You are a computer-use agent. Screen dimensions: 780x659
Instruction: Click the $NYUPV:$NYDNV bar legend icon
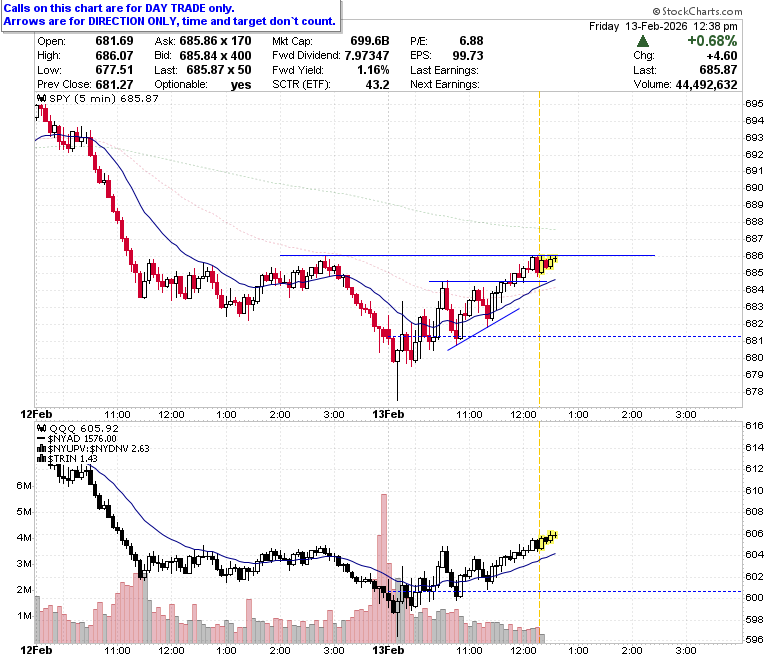(x=42, y=449)
